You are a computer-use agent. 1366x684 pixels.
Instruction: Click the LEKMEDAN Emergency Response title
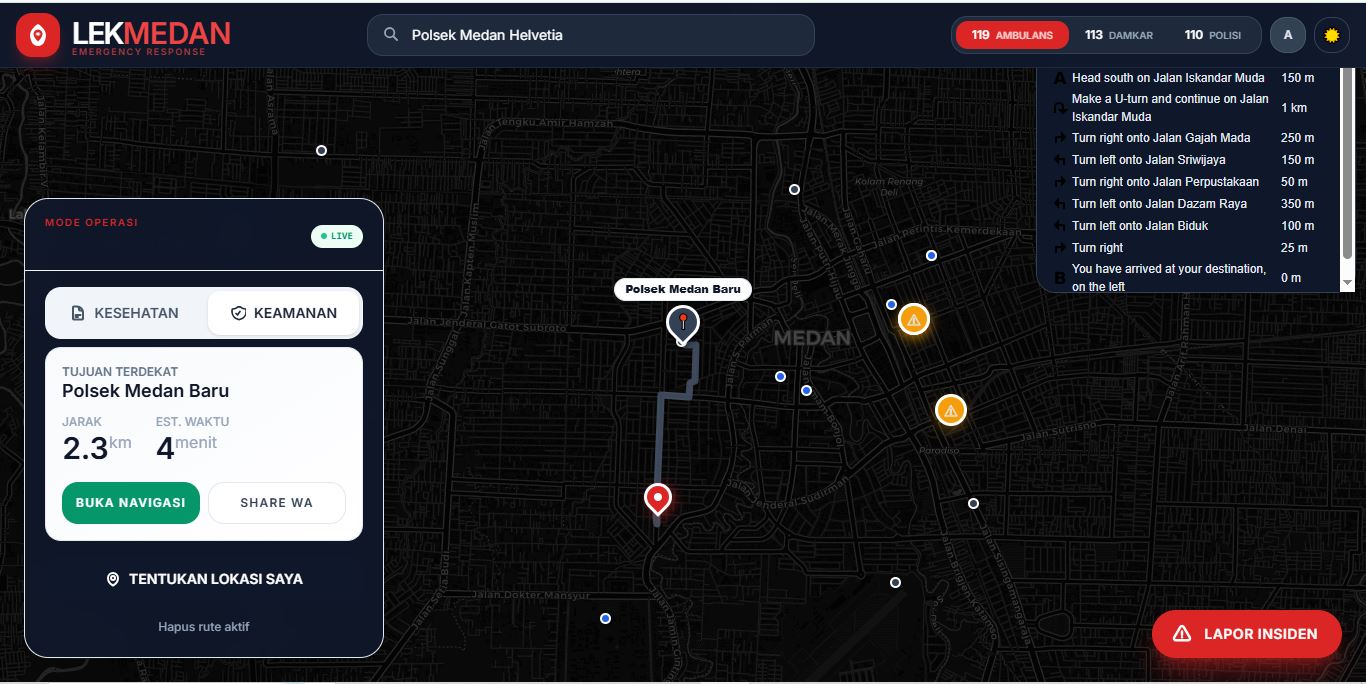click(151, 37)
